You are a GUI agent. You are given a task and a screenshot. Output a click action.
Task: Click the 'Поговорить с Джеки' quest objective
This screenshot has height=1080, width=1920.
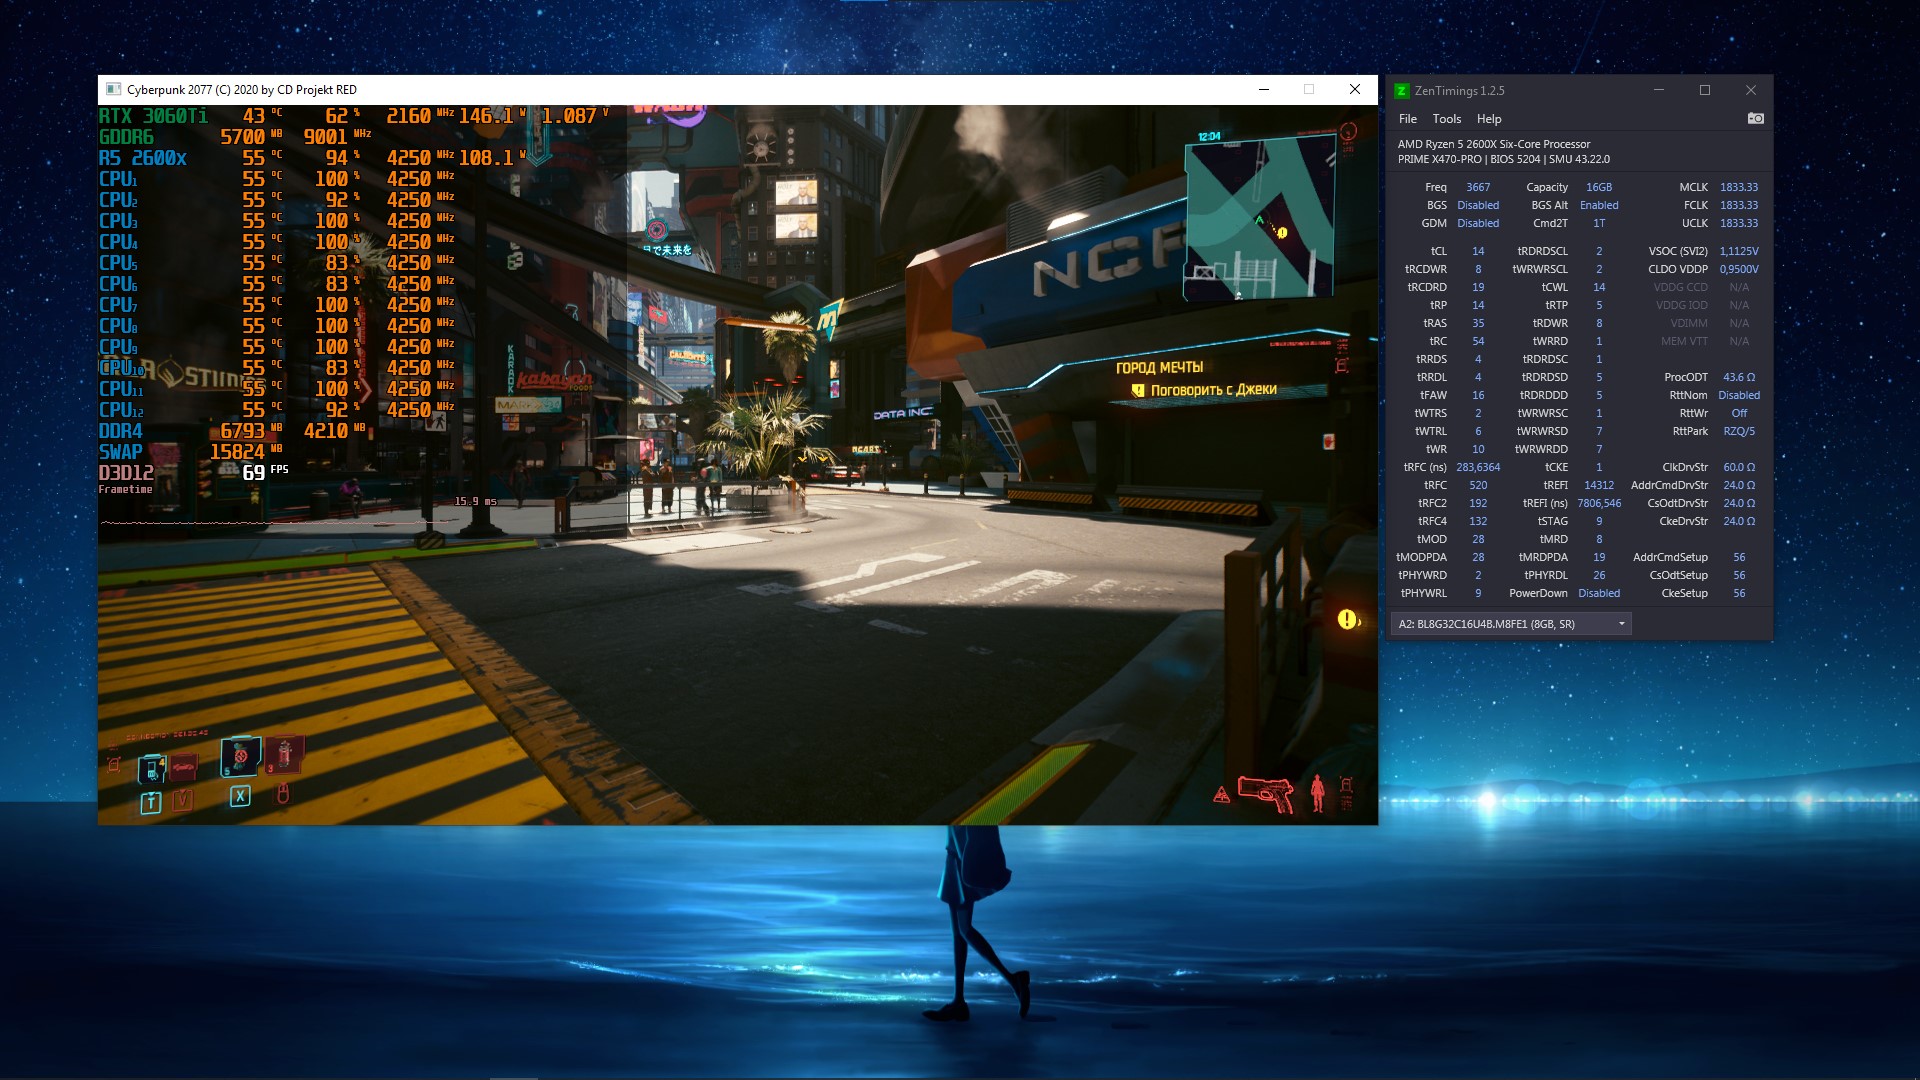[x=1212, y=390]
